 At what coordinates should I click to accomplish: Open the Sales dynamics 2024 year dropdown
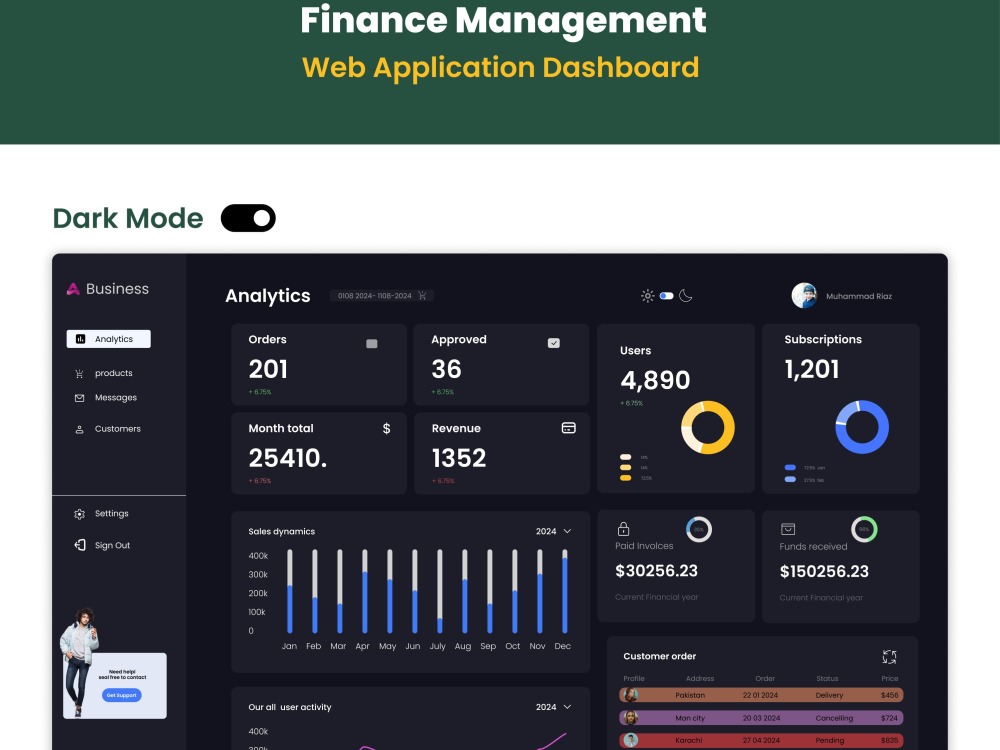(x=553, y=531)
